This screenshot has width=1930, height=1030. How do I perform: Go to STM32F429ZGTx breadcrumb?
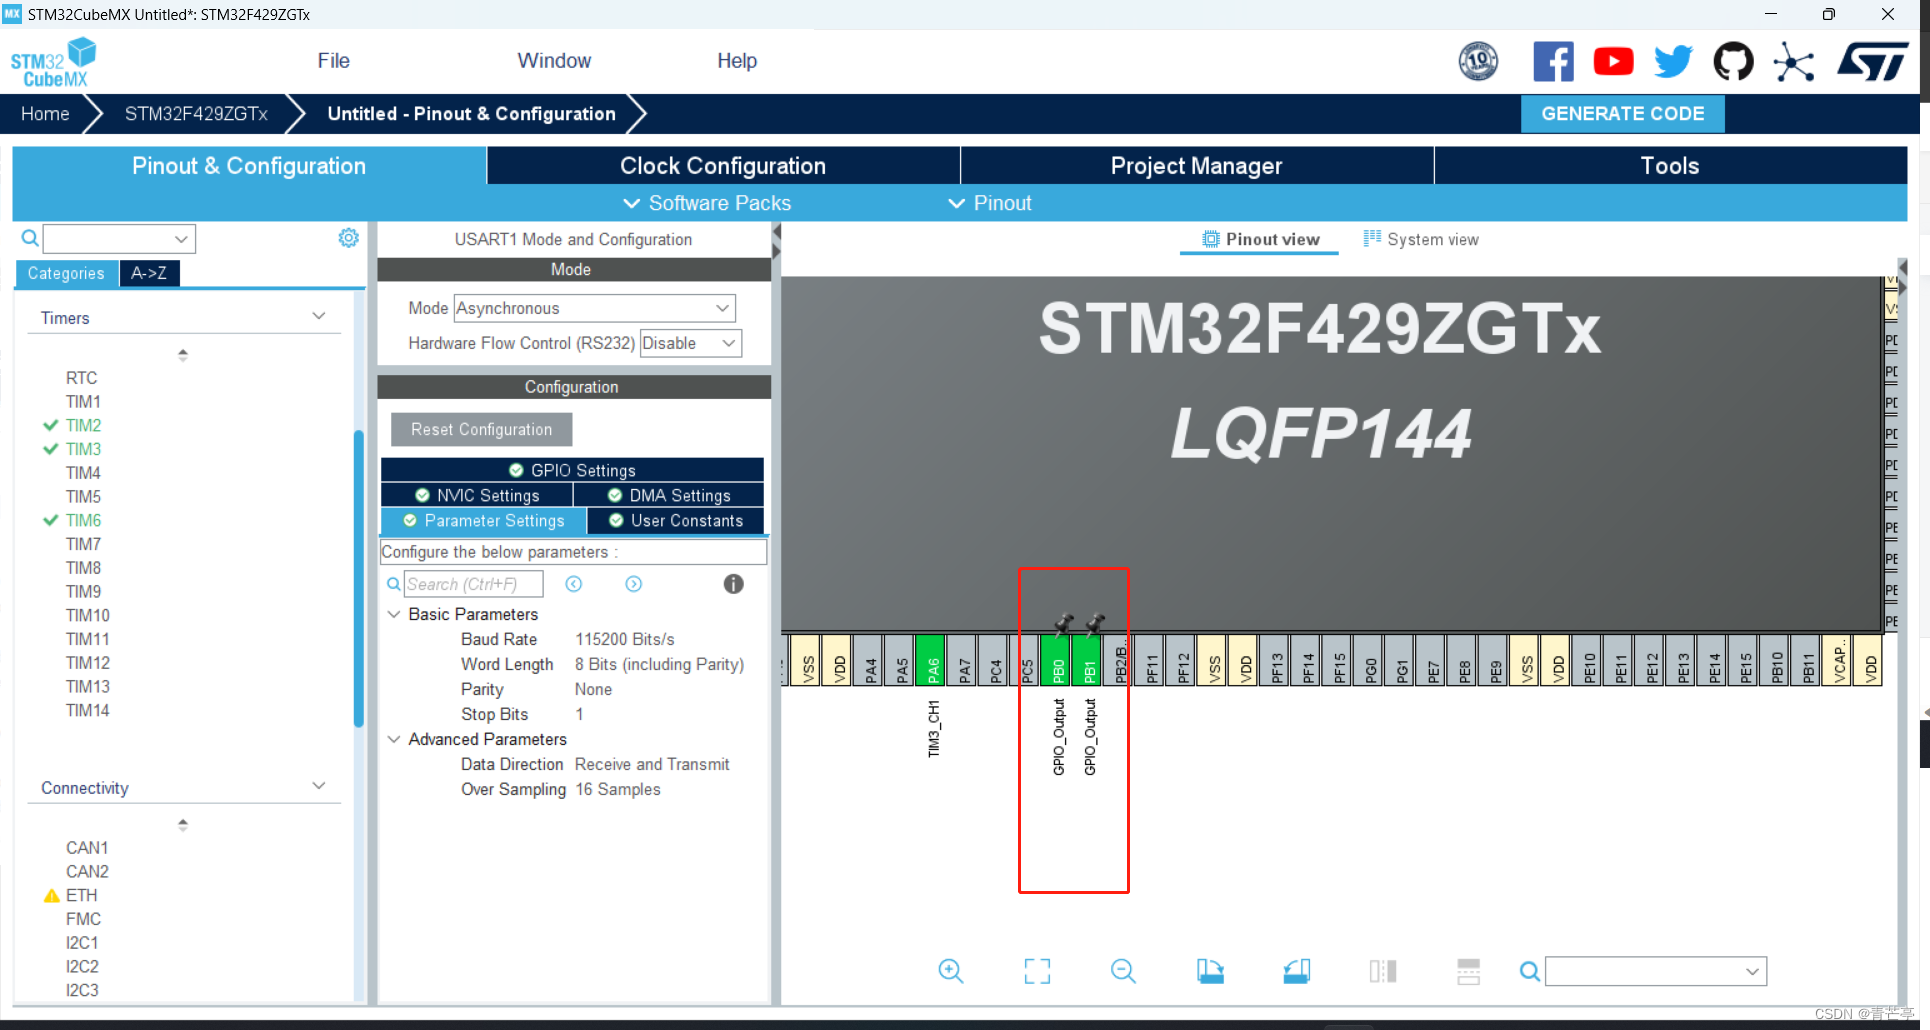point(196,114)
